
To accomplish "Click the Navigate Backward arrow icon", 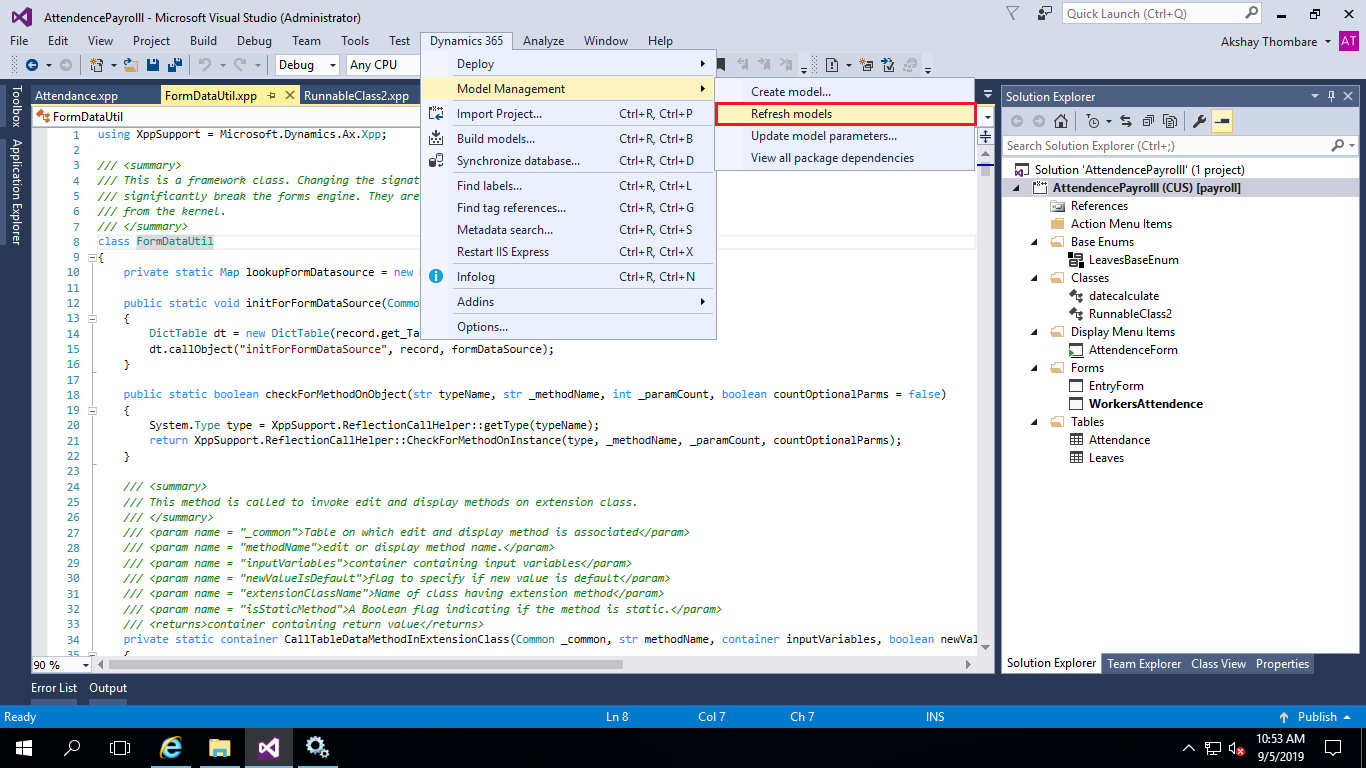I will pyautogui.click(x=32, y=65).
